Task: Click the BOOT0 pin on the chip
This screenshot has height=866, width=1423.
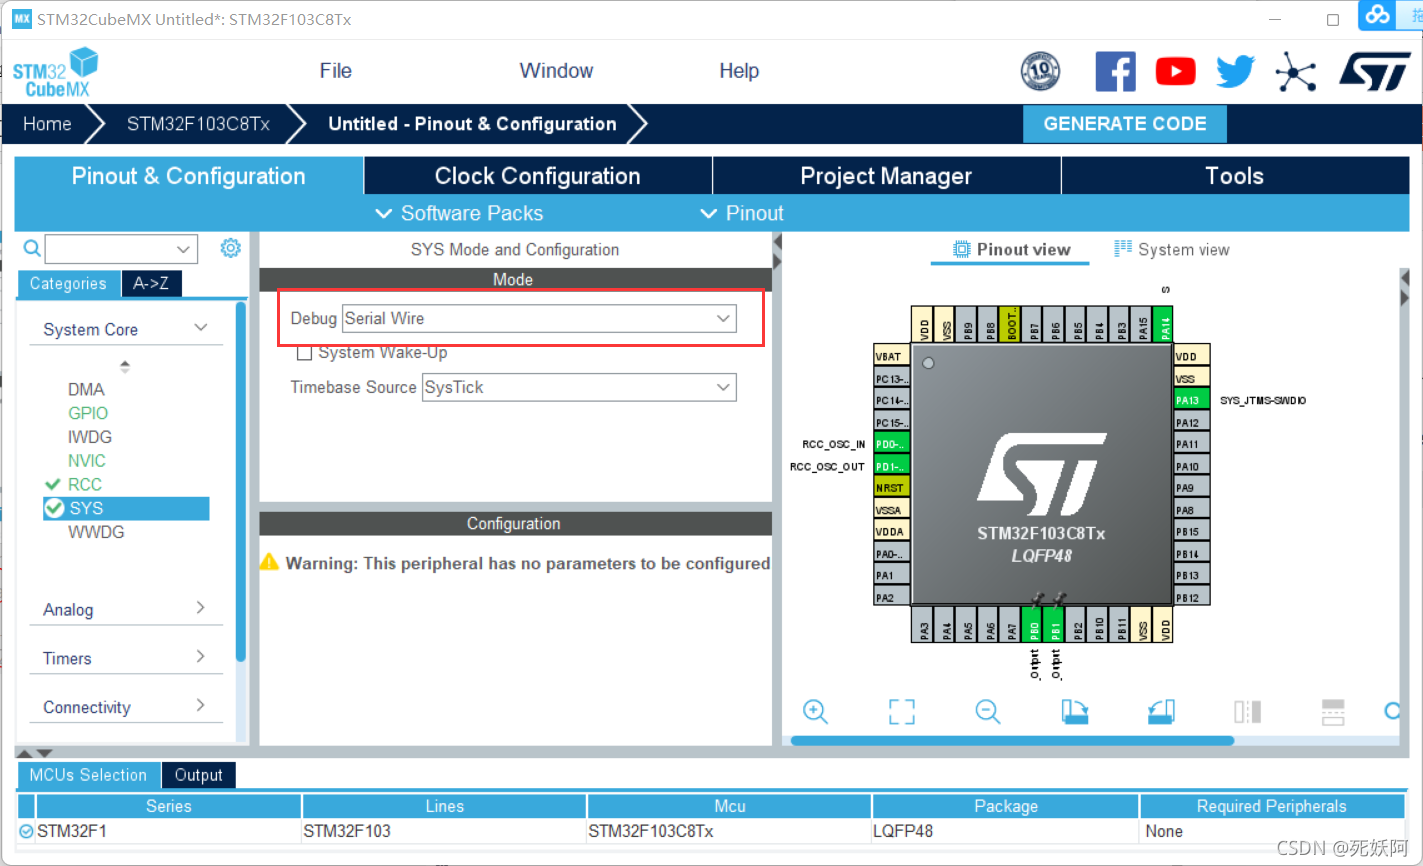Action: (x=1012, y=325)
